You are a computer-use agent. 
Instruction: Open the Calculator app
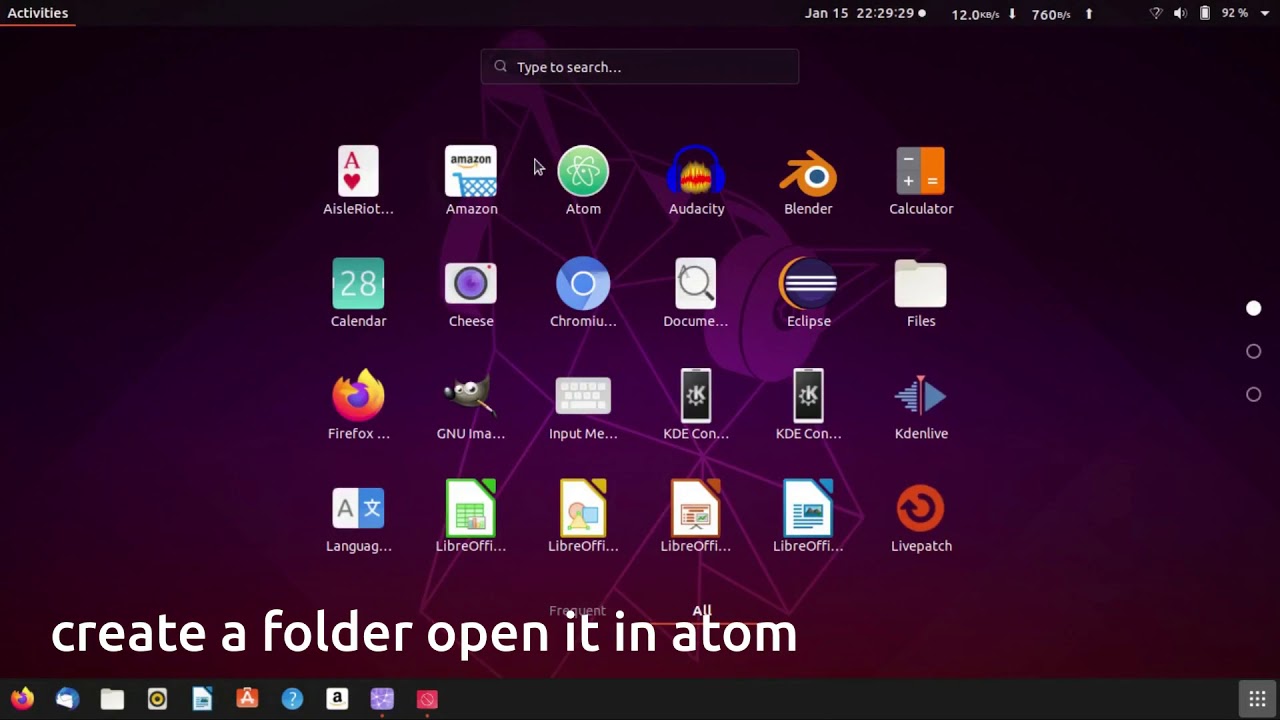pos(921,181)
